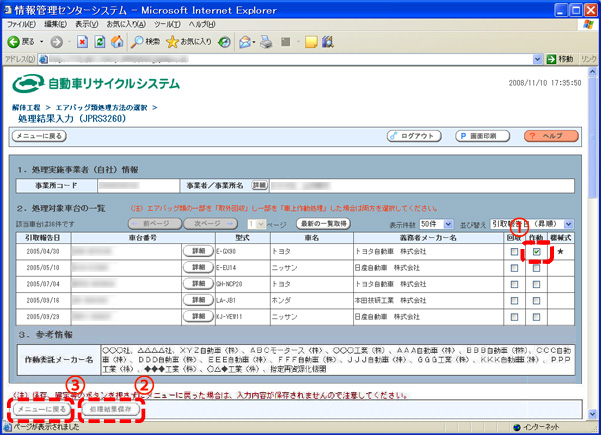
Task: Click the yellow notes toolbar icon
Action: point(311,42)
